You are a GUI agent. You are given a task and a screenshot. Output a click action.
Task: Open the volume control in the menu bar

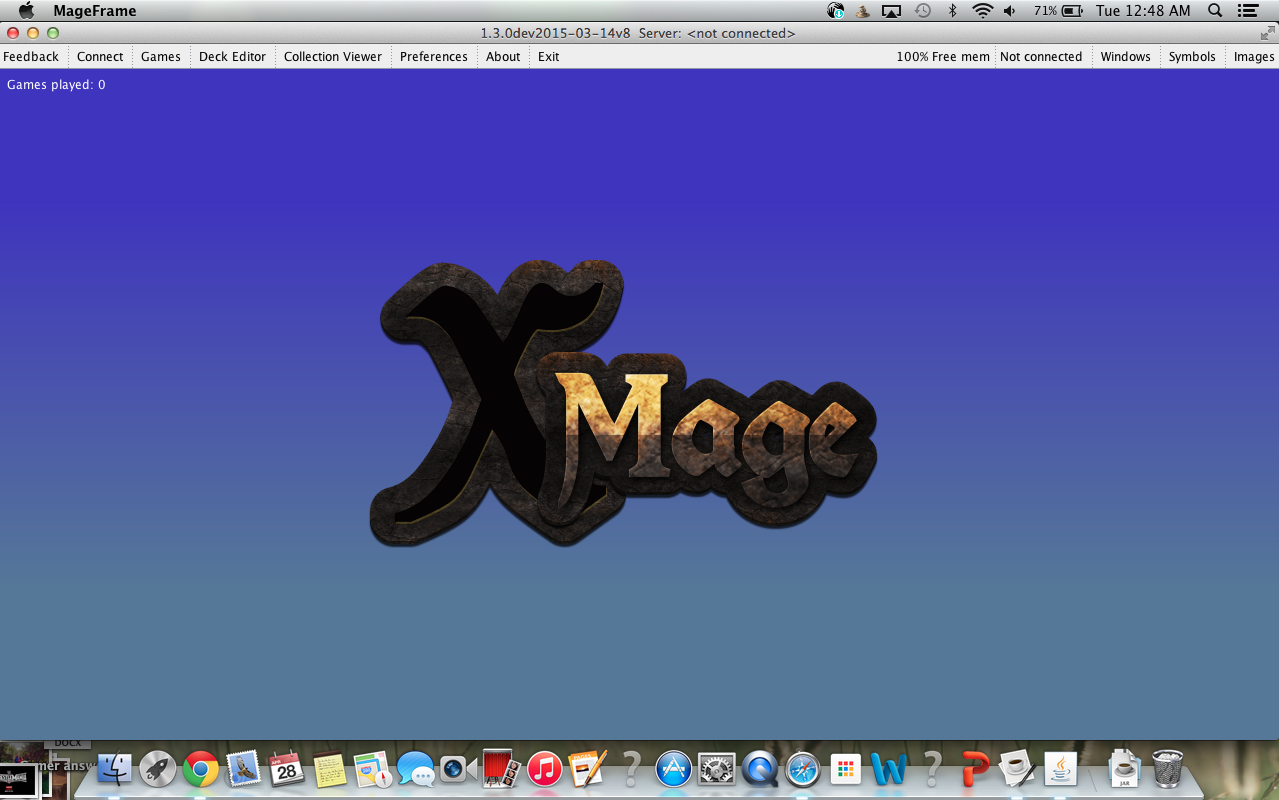(1010, 11)
